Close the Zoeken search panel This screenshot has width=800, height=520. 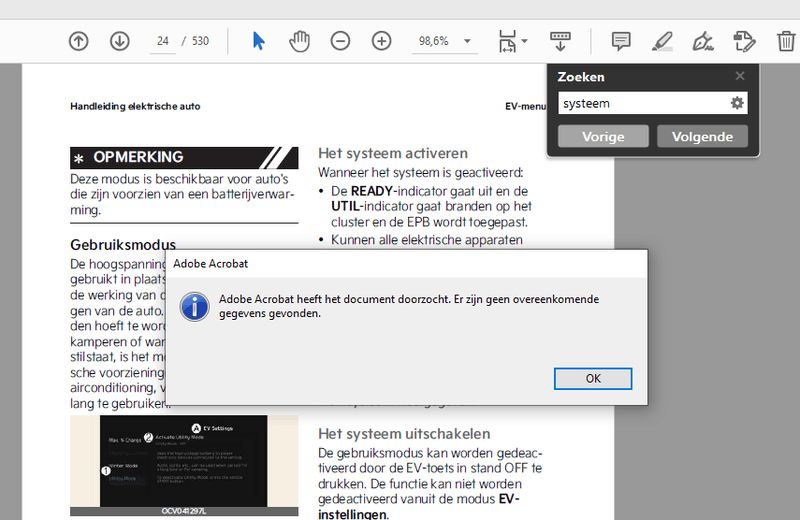click(x=740, y=76)
